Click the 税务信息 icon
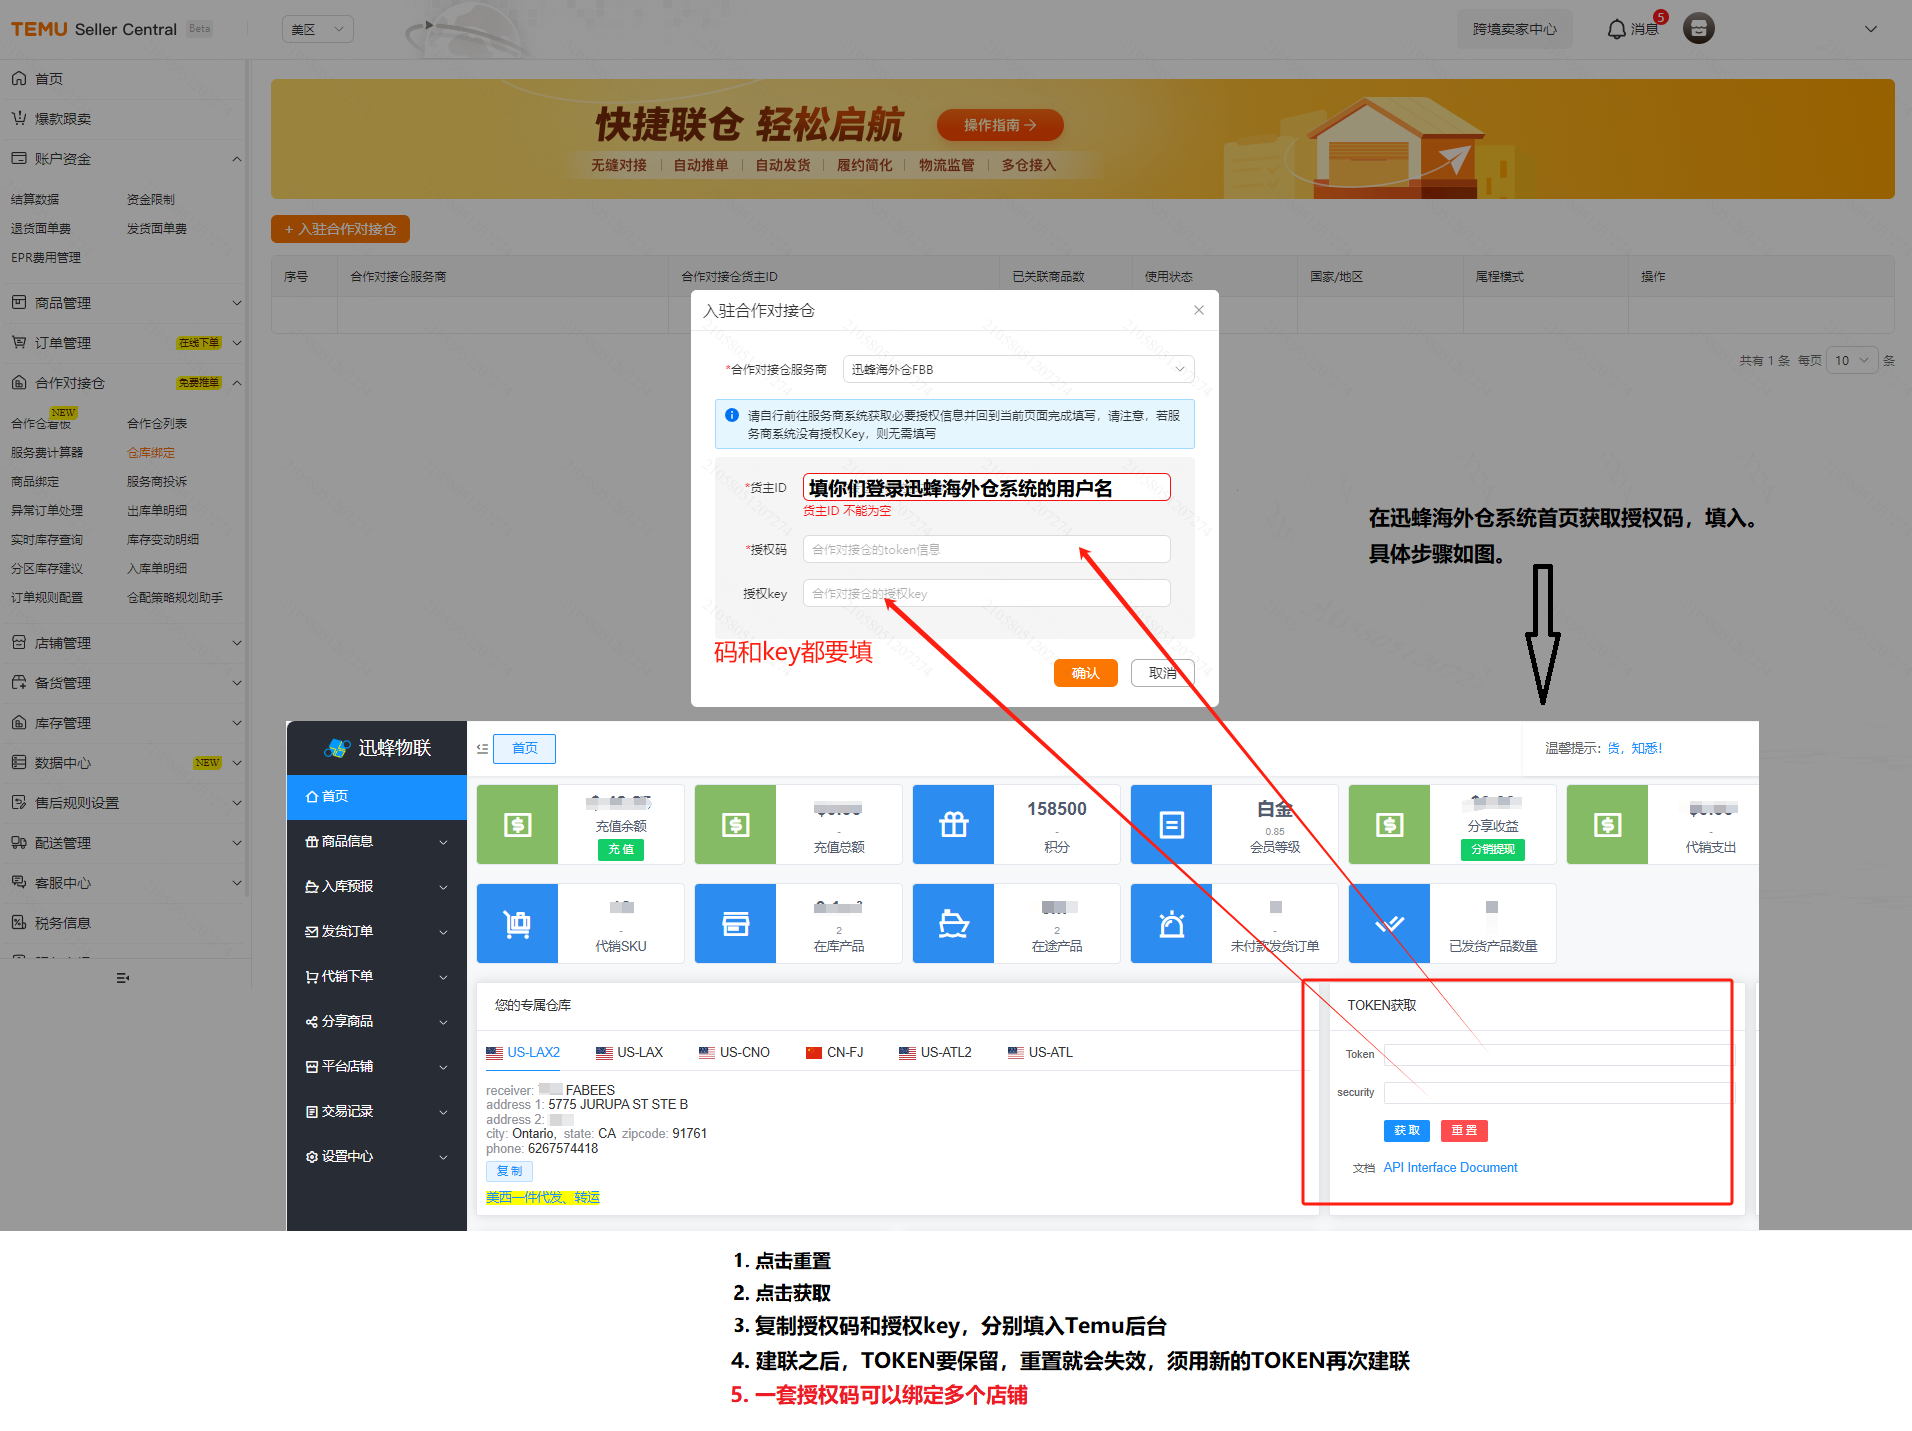1912x1431 pixels. click(19, 922)
